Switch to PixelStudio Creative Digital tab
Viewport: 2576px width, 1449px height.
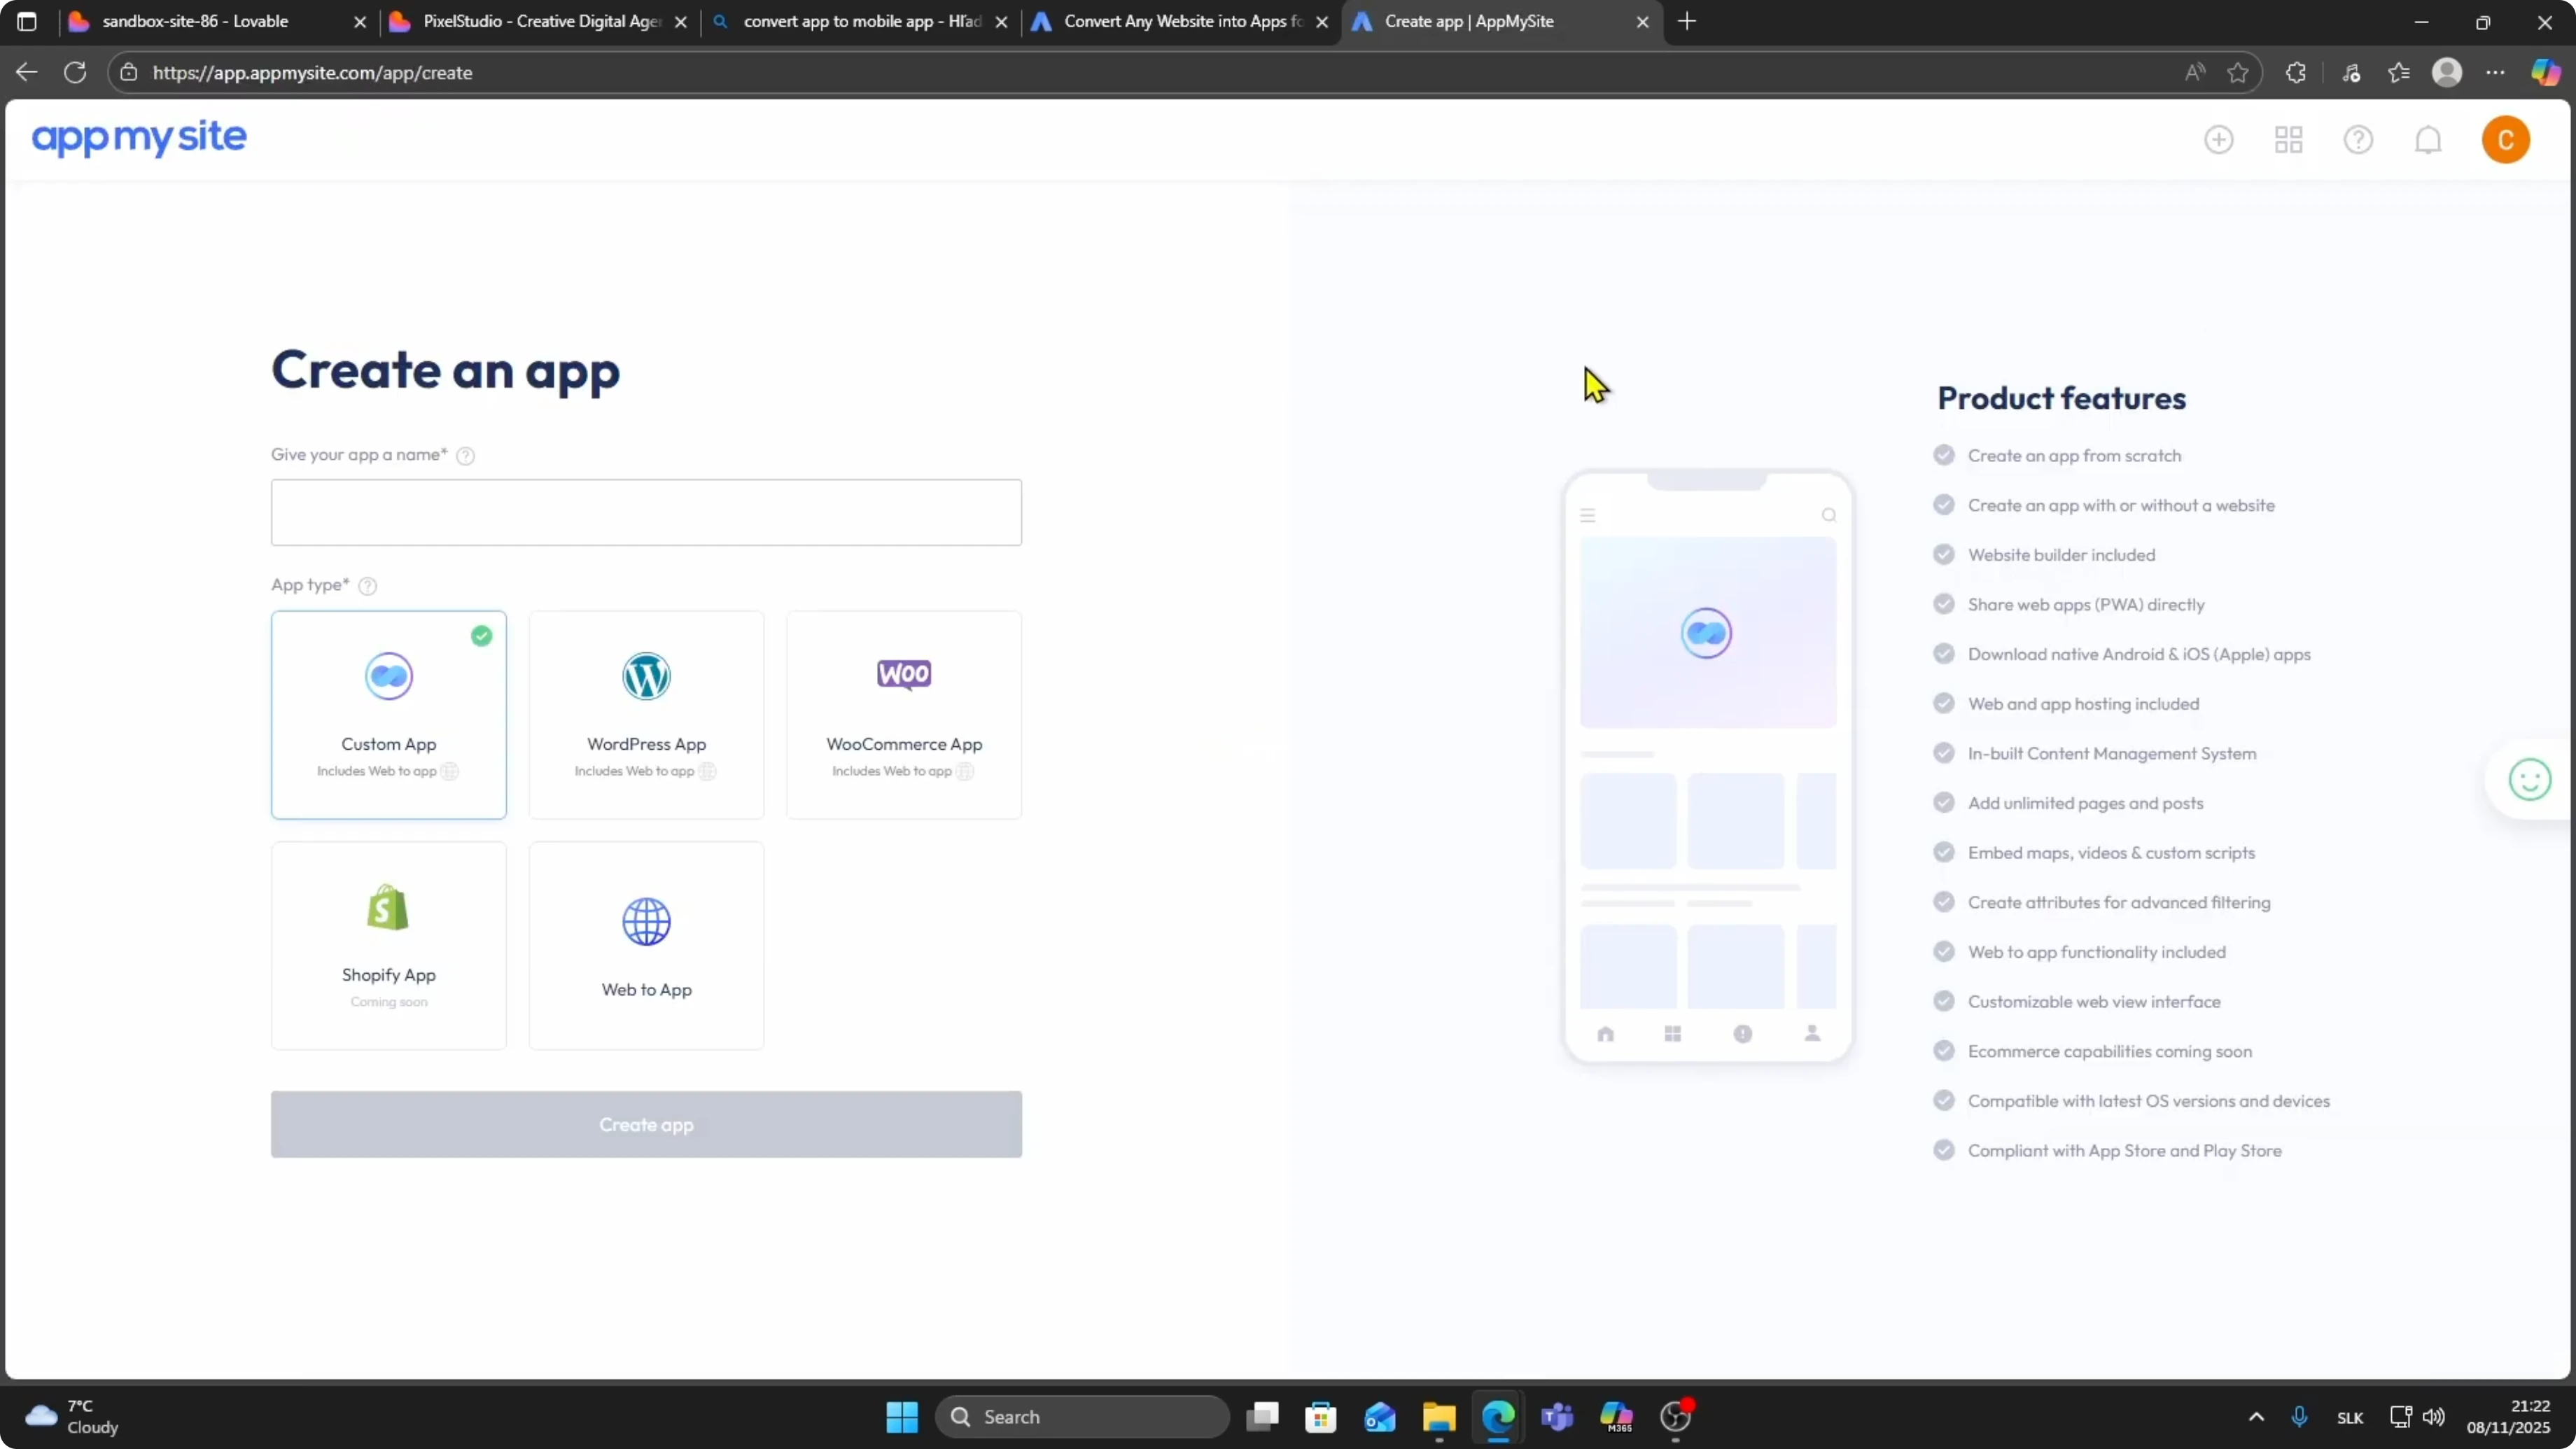pyautogui.click(x=540, y=21)
